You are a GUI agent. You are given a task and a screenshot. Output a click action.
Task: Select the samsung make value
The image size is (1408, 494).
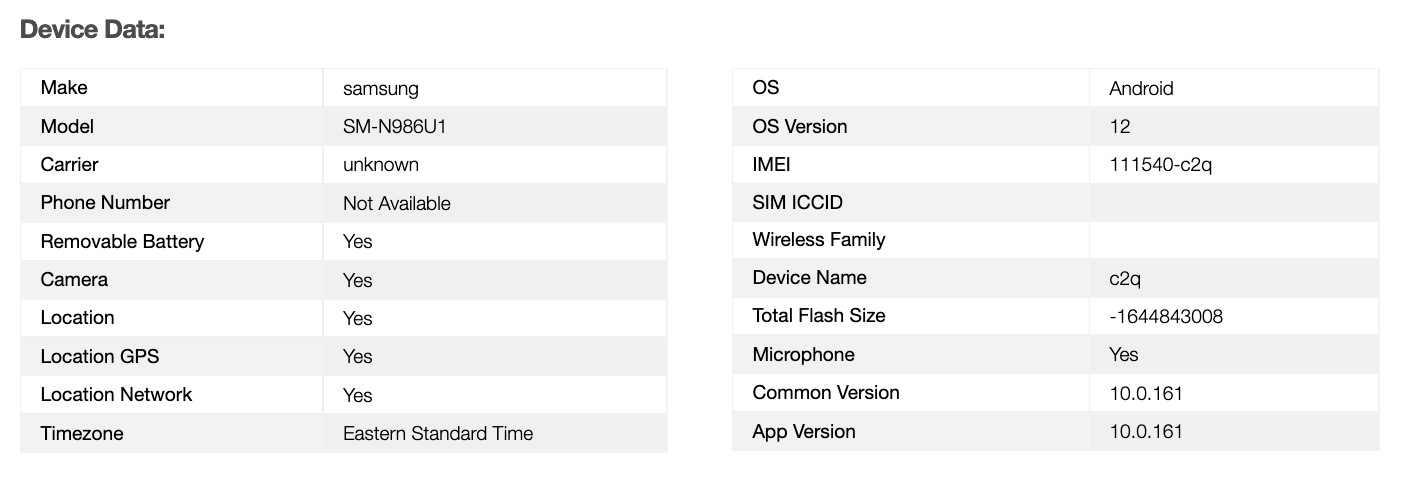[380, 88]
